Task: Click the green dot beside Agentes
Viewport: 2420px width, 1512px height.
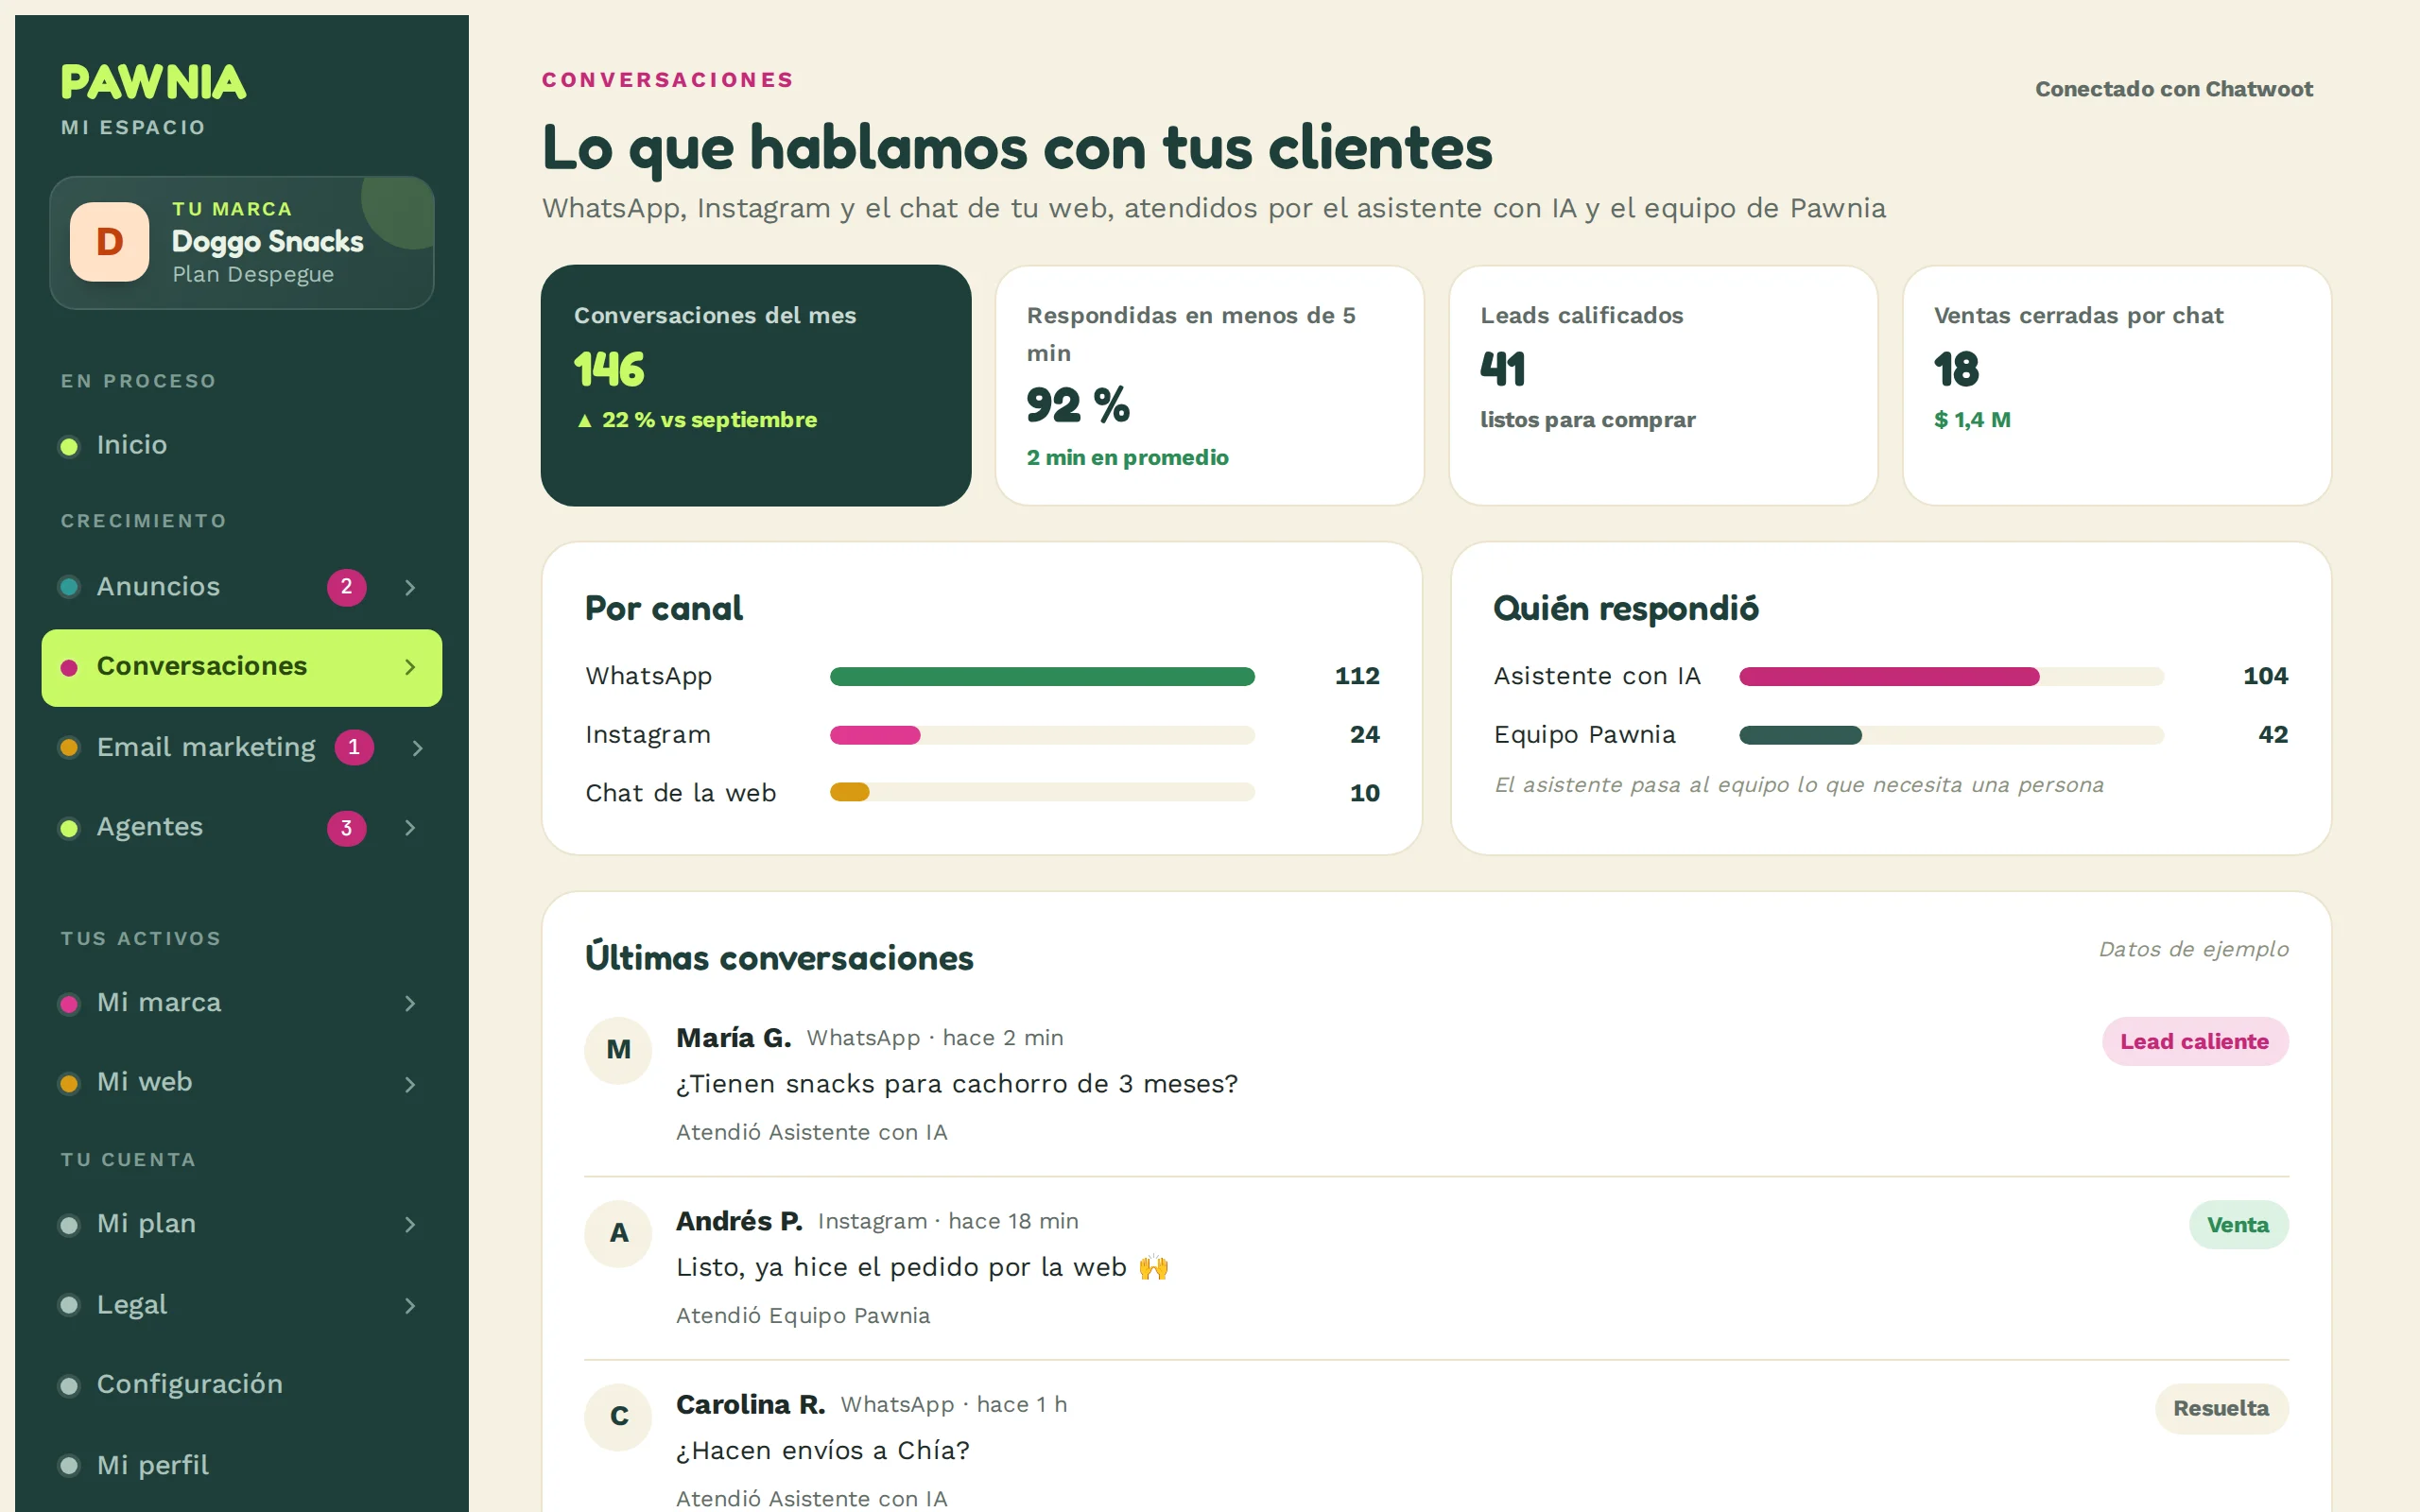Action: [69, 828]
